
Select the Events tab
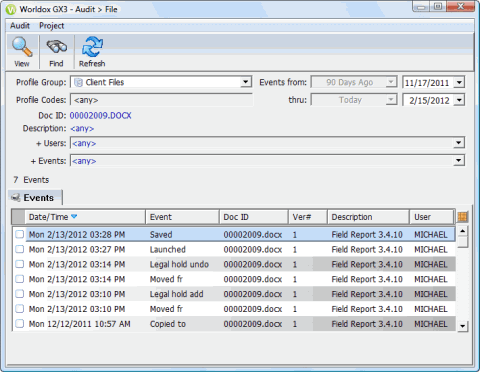pos(35,198)
